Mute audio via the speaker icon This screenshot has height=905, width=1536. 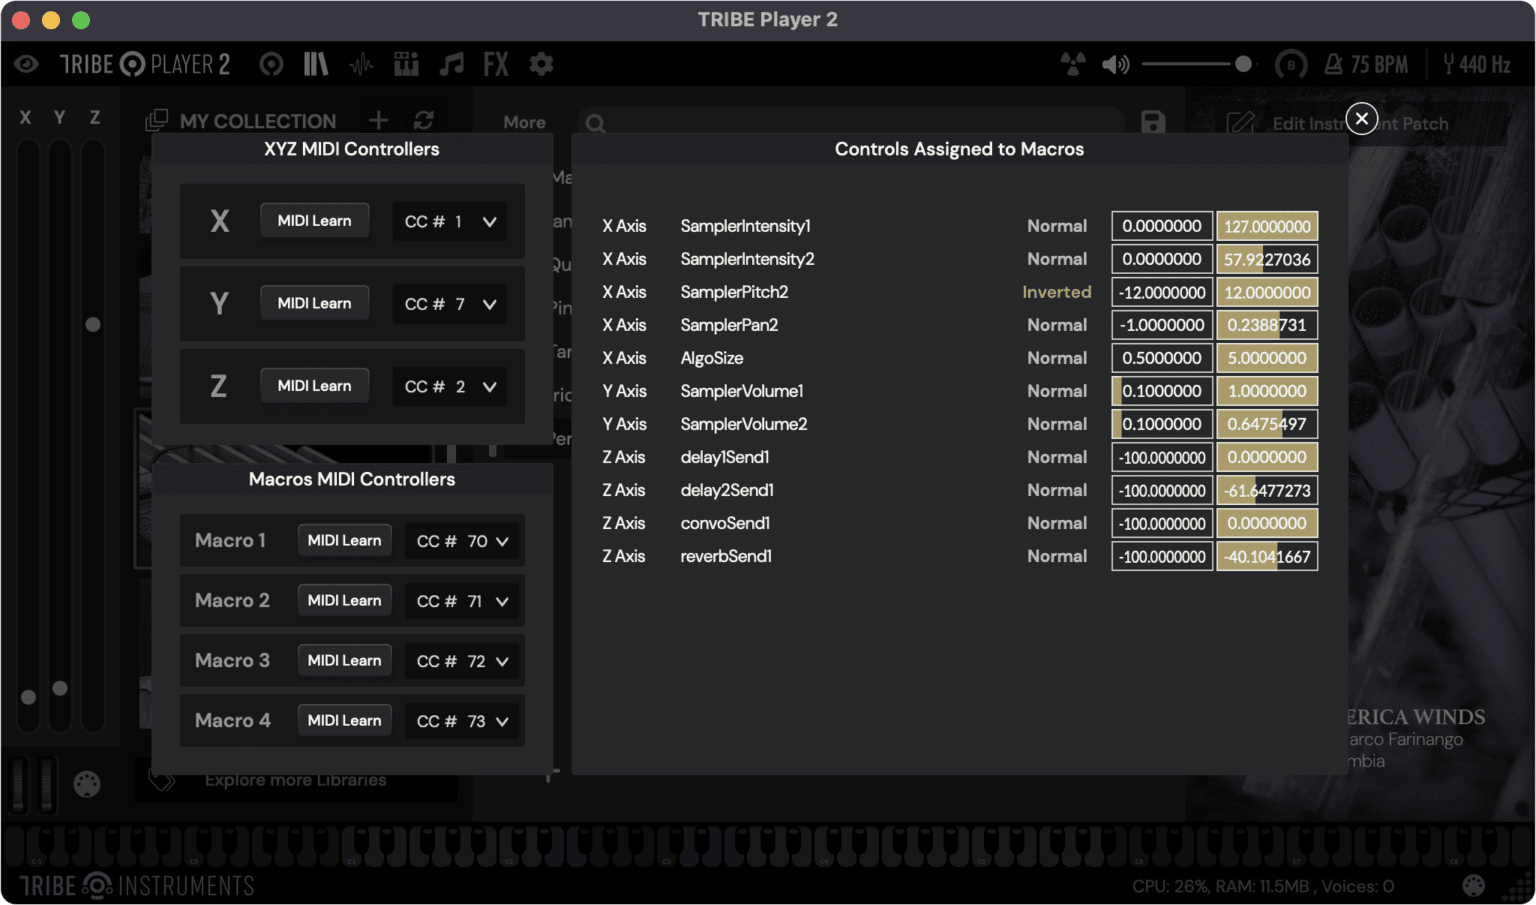point(1114,64)
